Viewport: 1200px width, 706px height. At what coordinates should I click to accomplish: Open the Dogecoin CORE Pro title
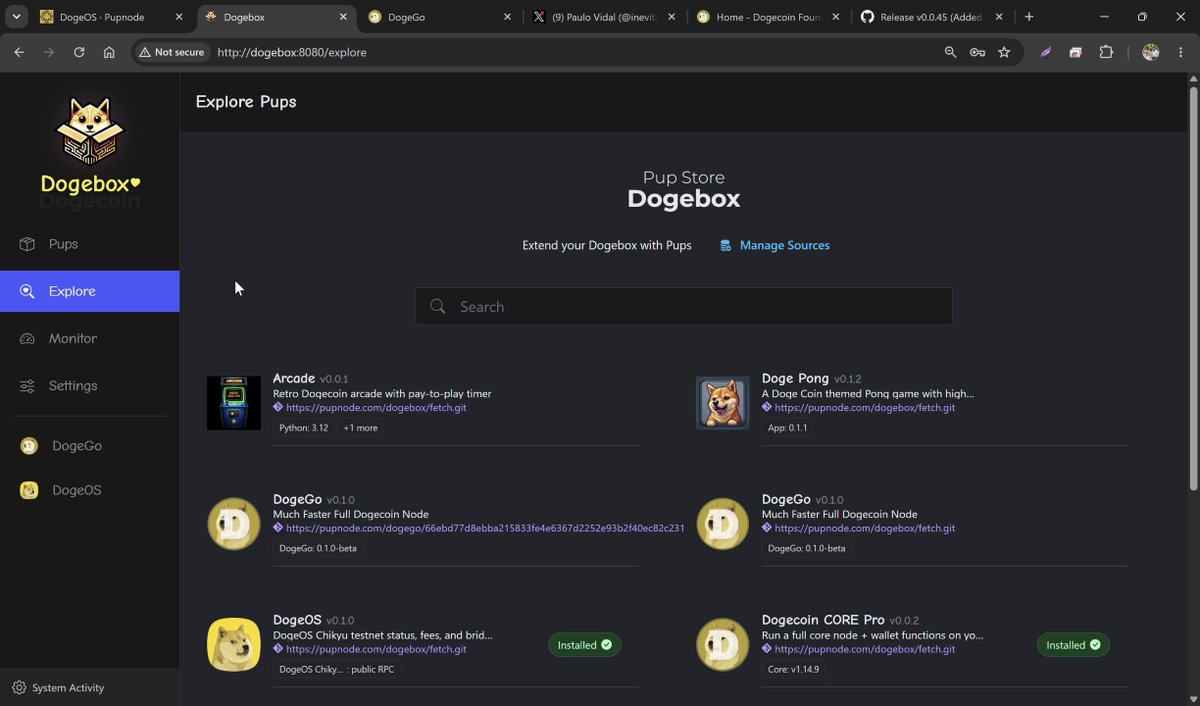(x=823, y=620)
